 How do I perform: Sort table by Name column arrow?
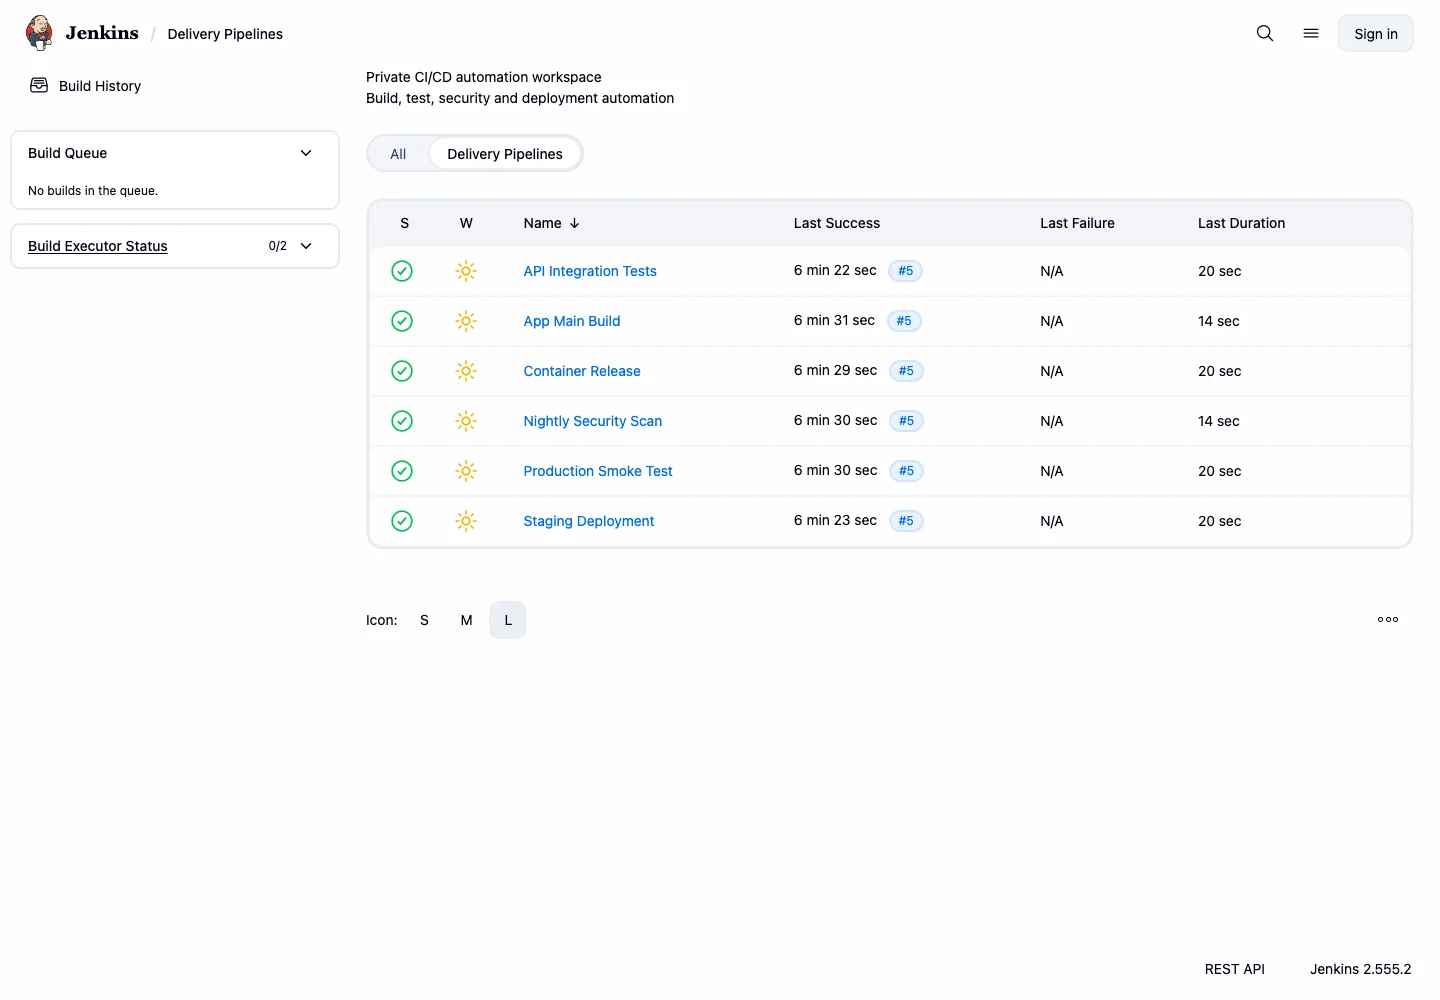coord(574,223)
